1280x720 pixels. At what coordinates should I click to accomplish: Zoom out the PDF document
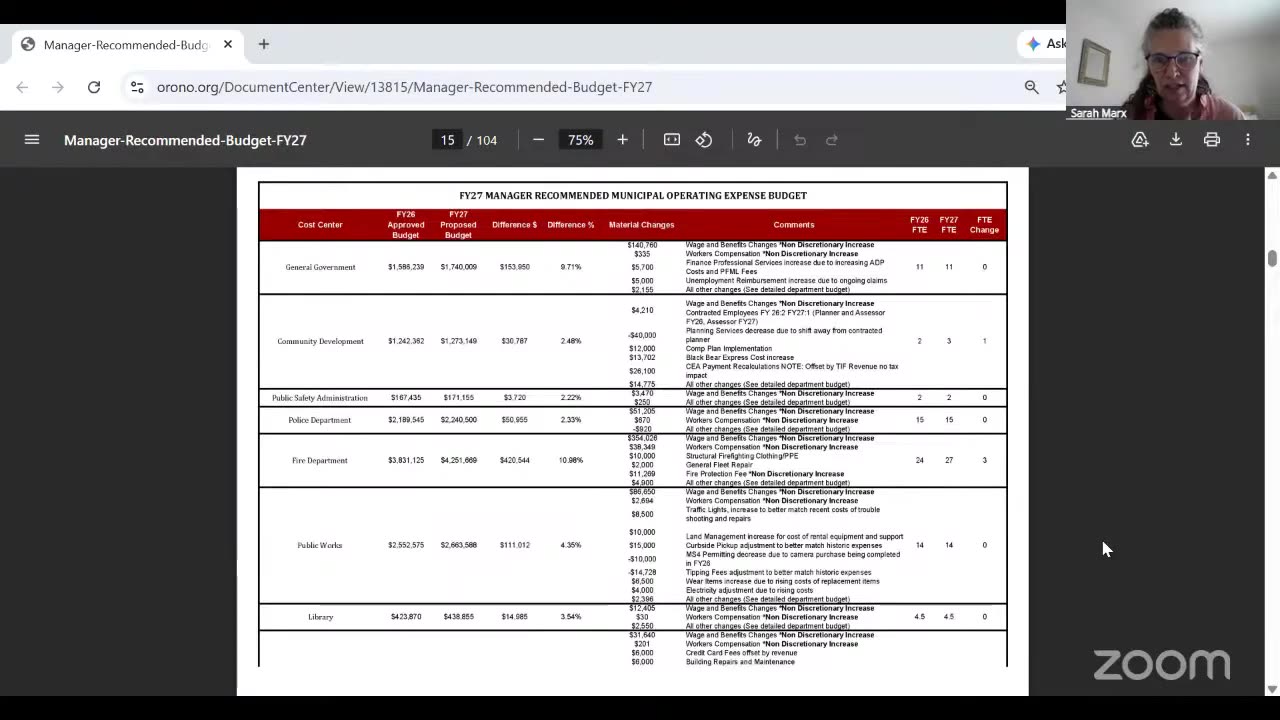[x=538, y=140]
